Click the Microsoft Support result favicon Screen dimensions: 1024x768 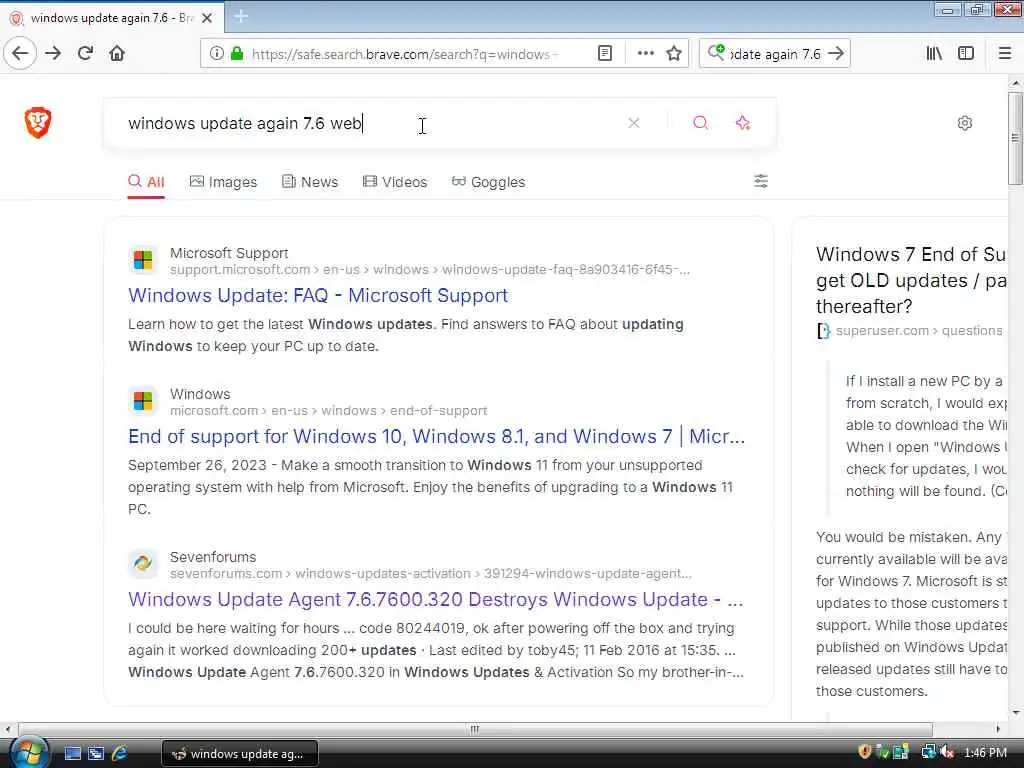[143, 260]
